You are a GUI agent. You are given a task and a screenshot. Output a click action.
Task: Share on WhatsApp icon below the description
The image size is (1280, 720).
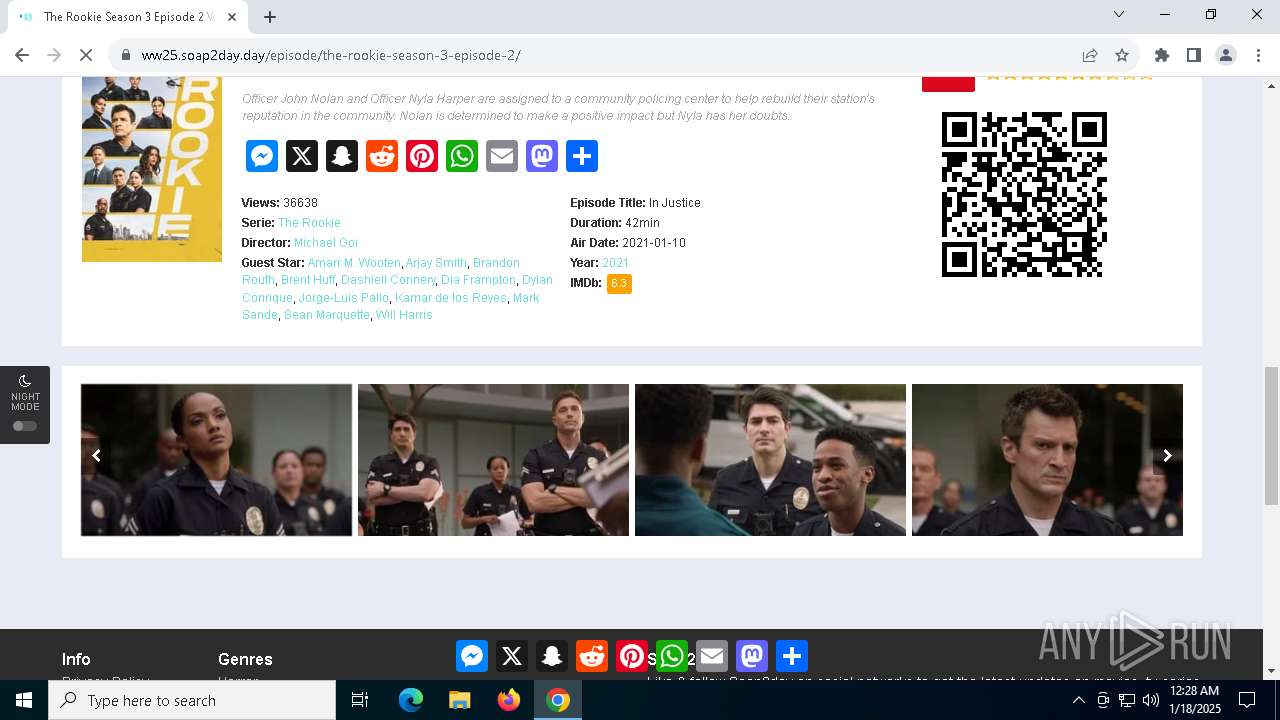coord(462,156)
